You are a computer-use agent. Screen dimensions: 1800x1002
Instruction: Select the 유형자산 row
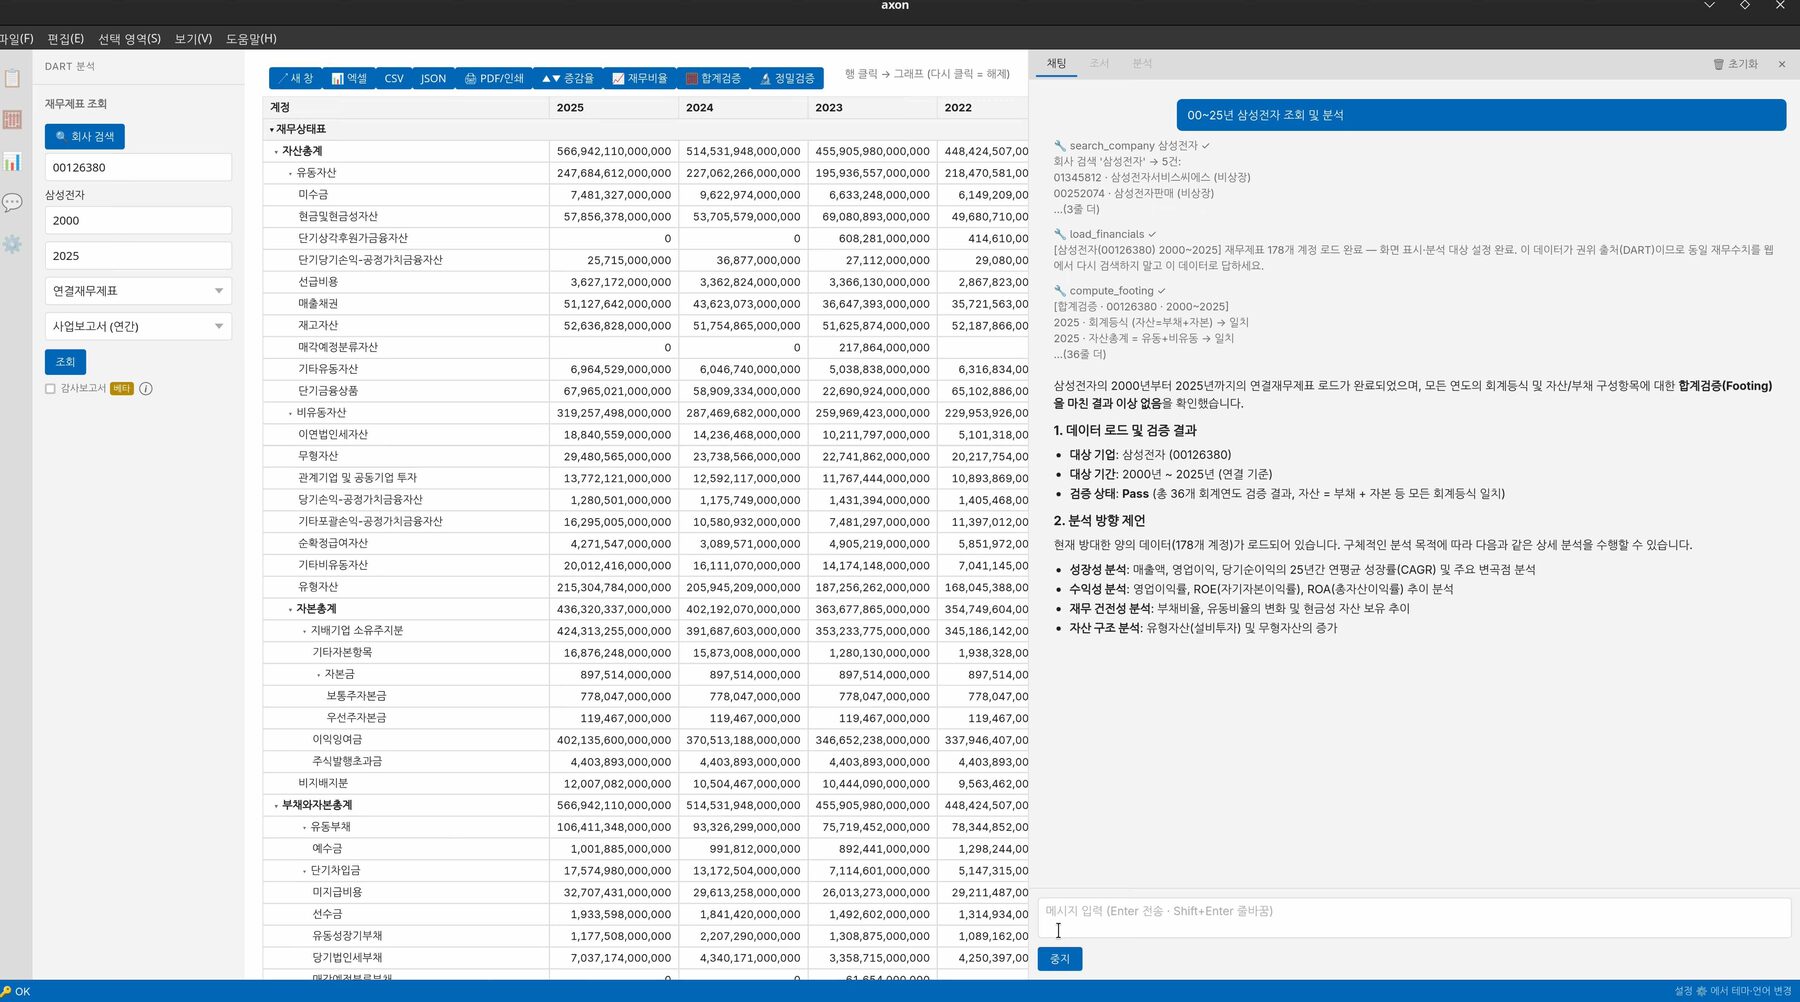pos(645,587)
